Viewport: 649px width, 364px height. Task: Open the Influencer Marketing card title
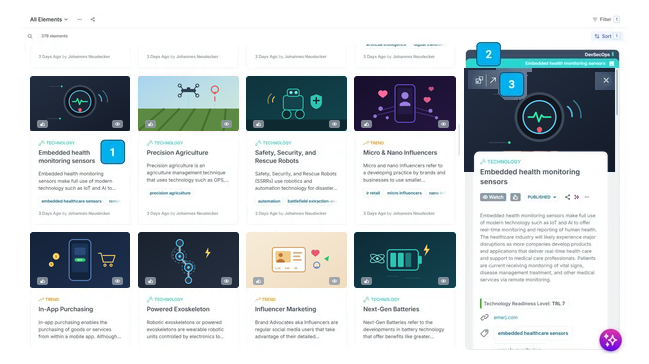[x=285, y=309]
